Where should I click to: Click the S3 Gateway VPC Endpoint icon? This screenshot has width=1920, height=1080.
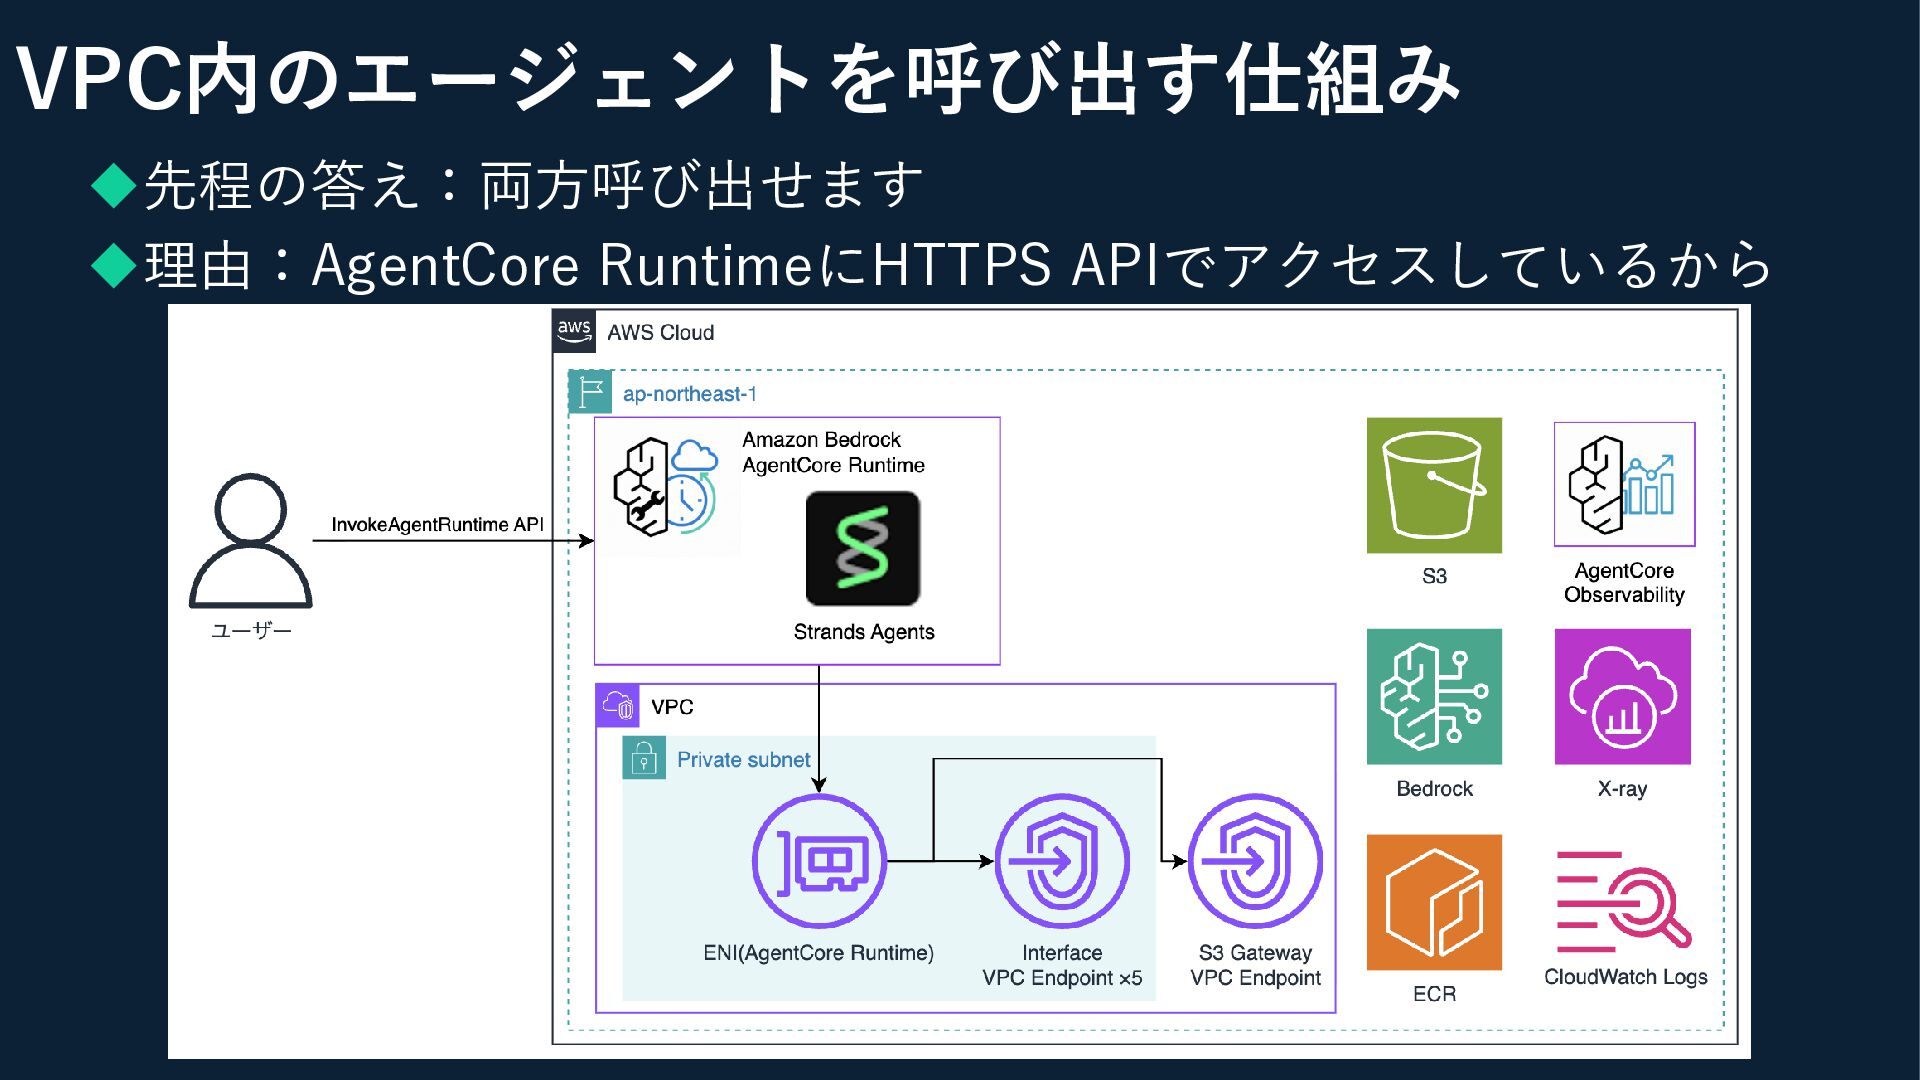pyautogui.click(x=1254, y=861)
